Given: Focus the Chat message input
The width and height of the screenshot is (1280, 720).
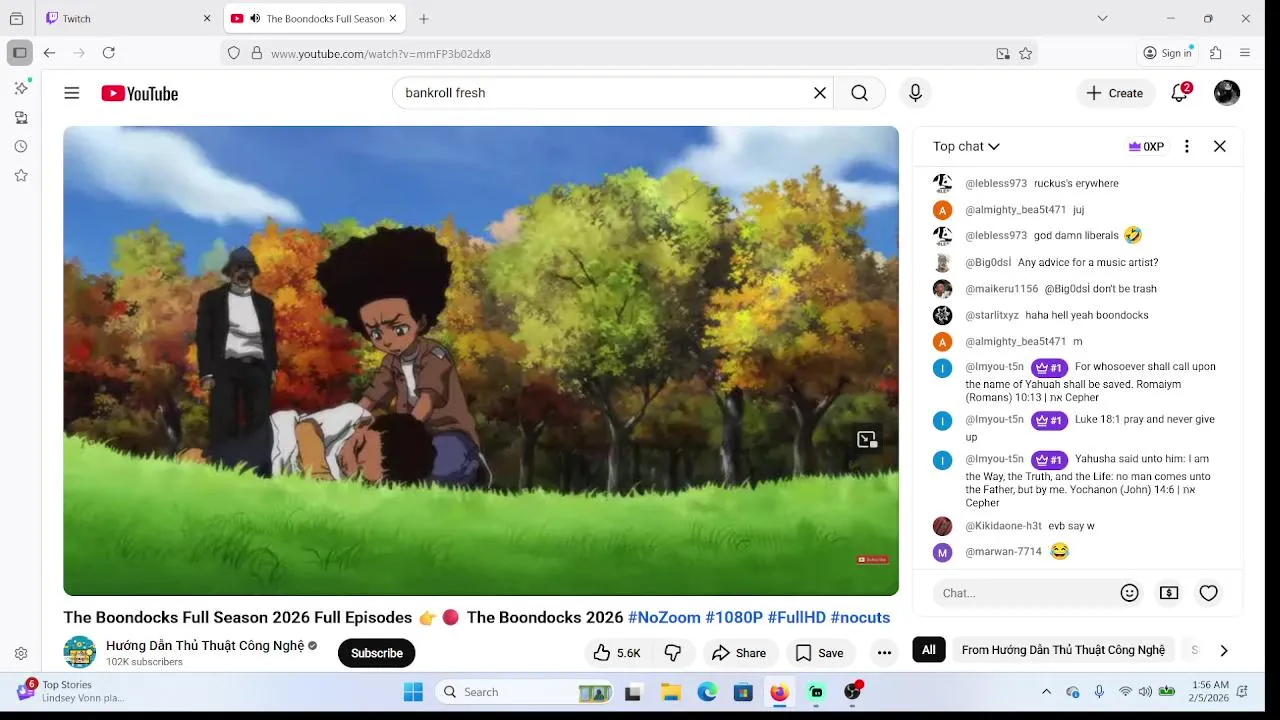Looking at the screenshot, I should coord(1027,593).
